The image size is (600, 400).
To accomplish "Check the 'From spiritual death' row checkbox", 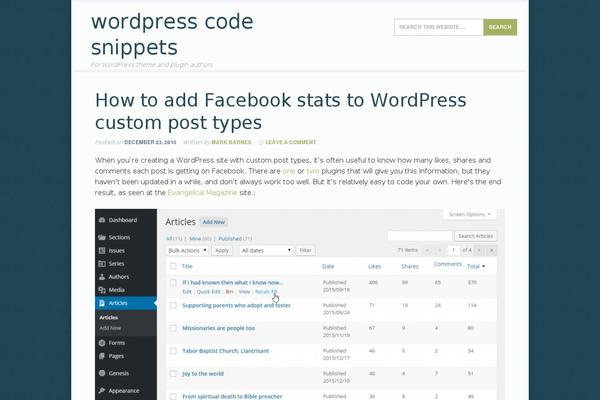I will click(x=173, y=397).
